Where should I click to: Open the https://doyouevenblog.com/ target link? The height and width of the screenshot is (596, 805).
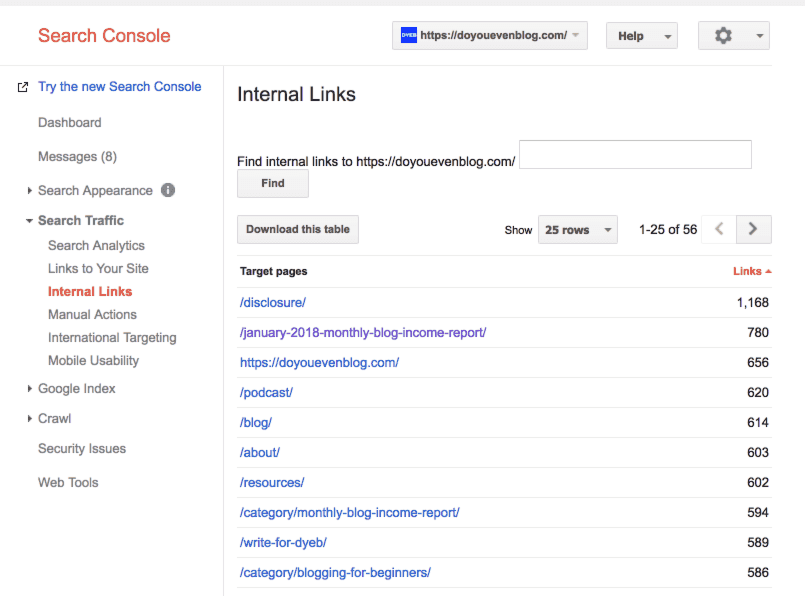pos(319,362)
